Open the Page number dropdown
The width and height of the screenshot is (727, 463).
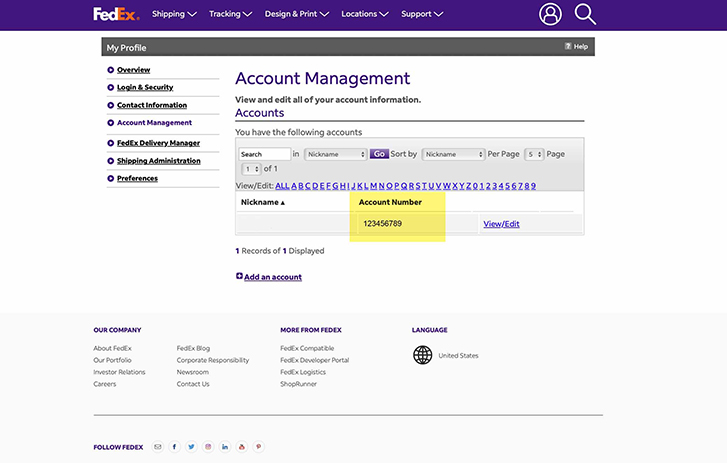(x=250, y=169)
